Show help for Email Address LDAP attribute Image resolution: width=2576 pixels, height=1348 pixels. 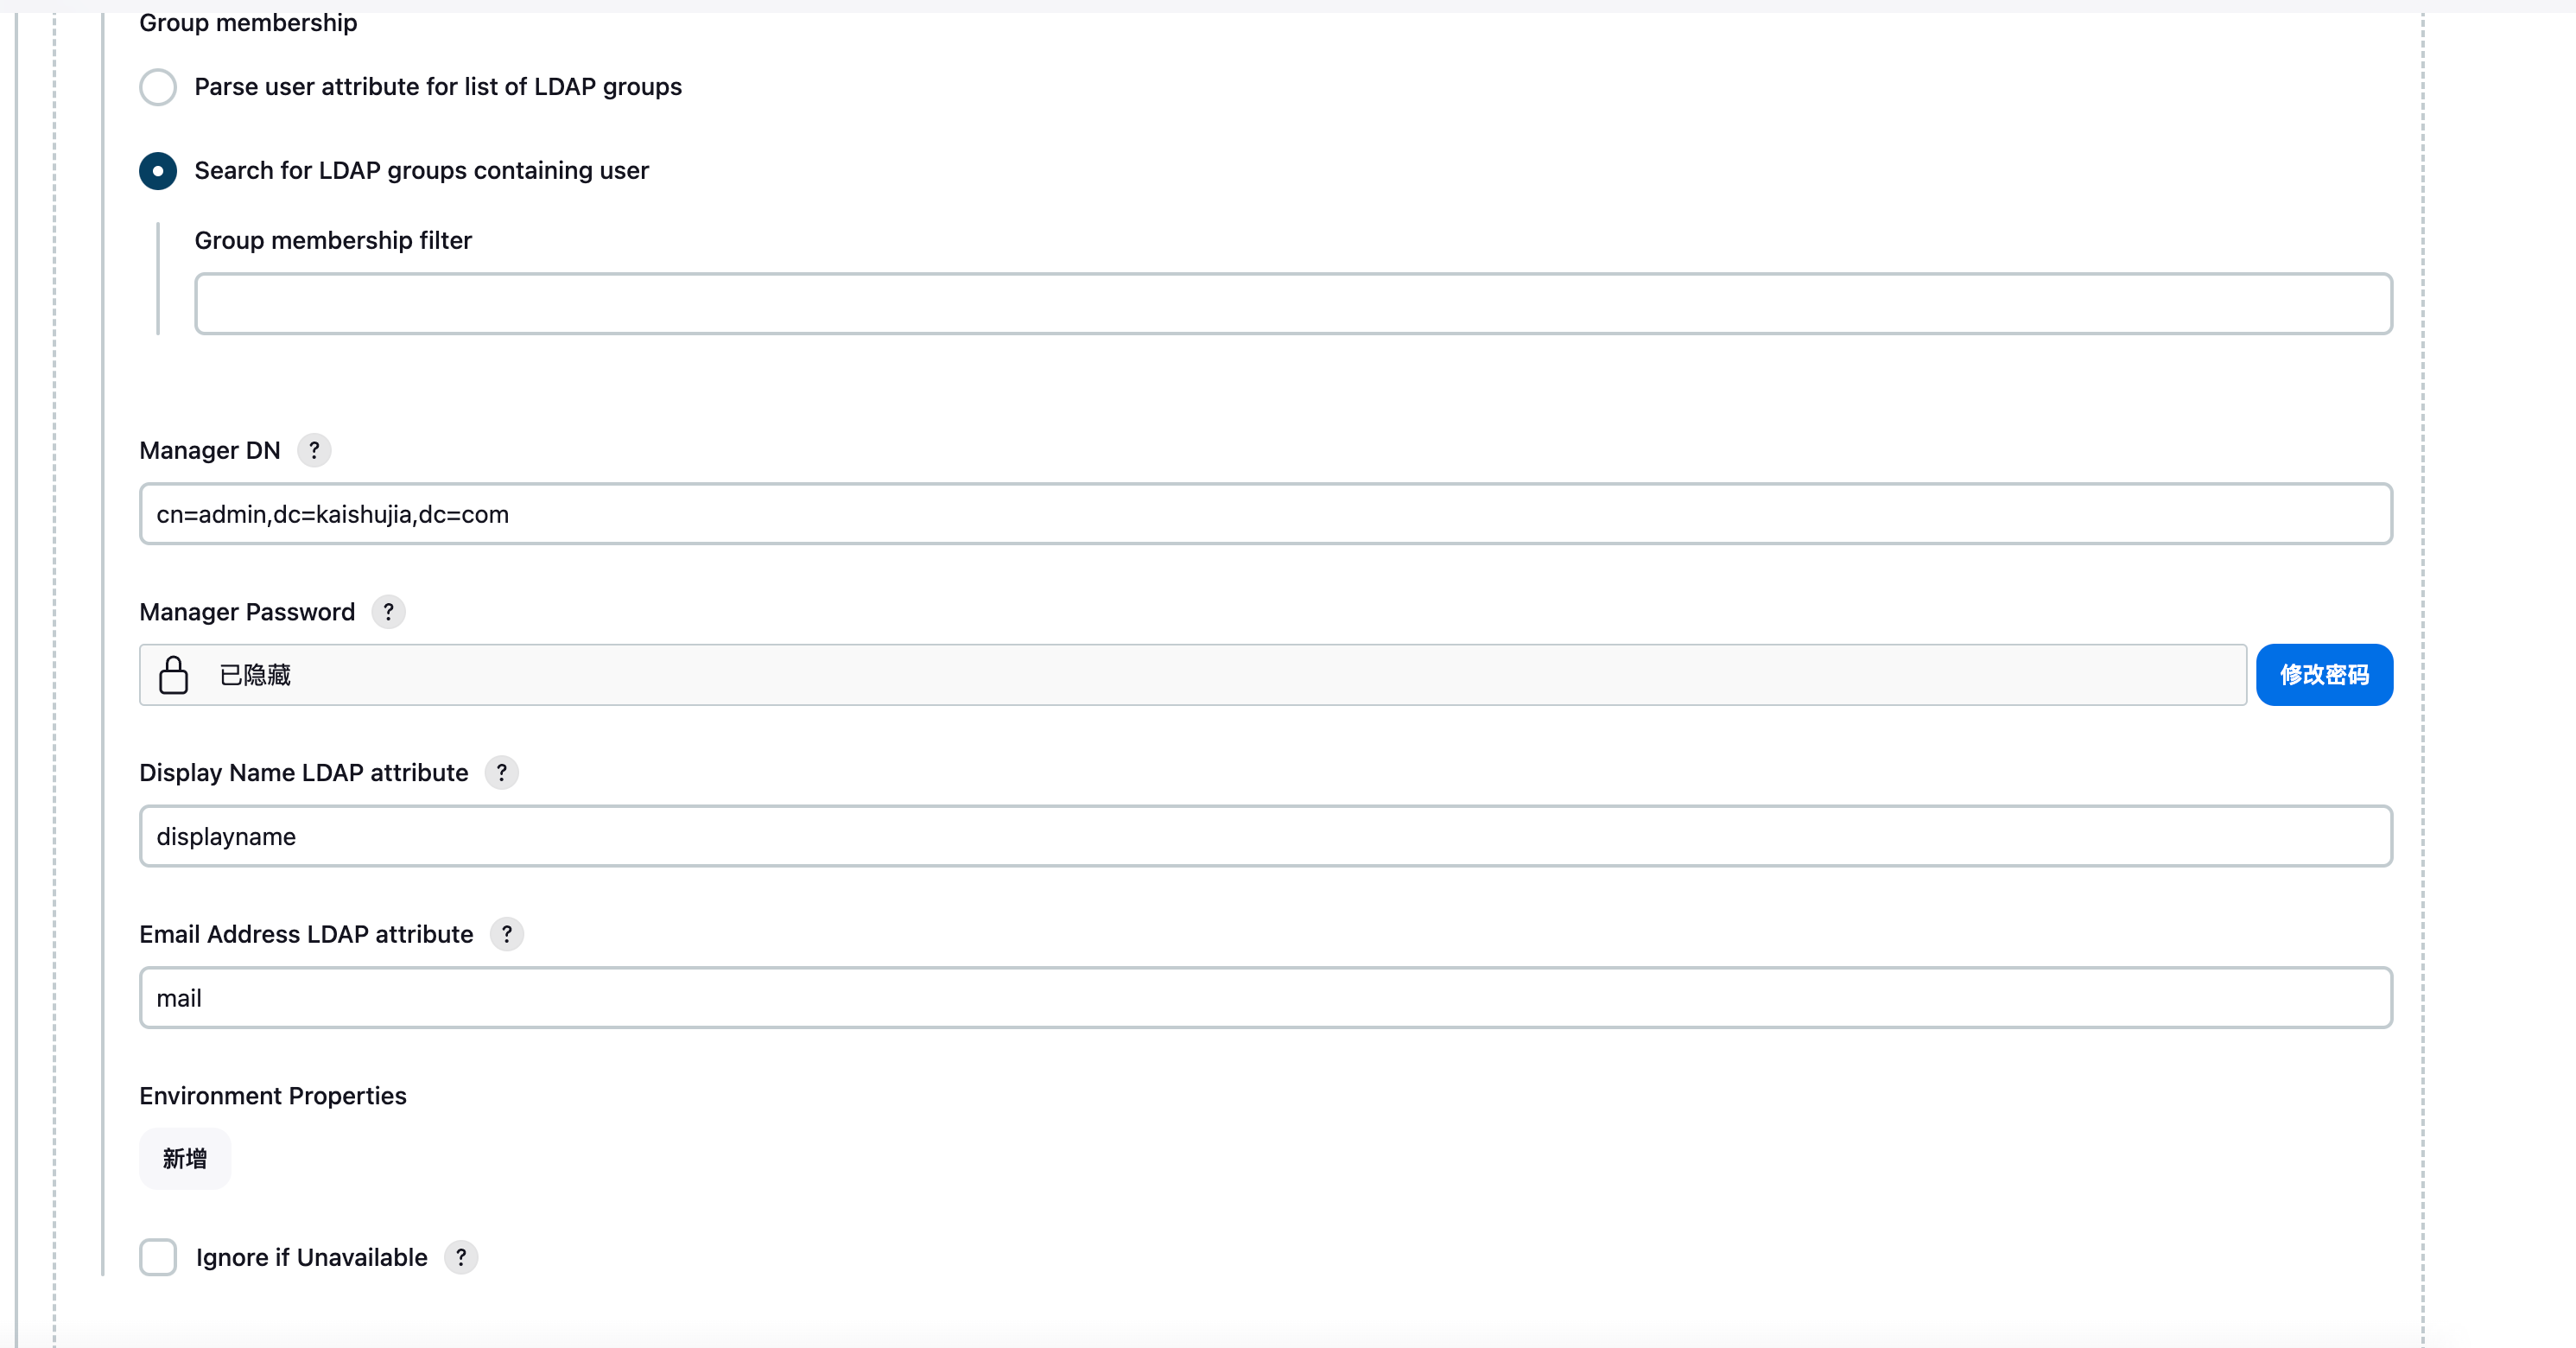click(x=507, y=934)
